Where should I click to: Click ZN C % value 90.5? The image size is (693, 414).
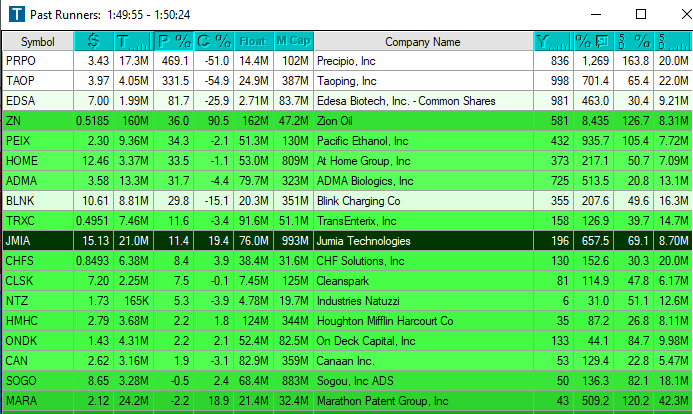pyautogui.click(x=218, y=121)
